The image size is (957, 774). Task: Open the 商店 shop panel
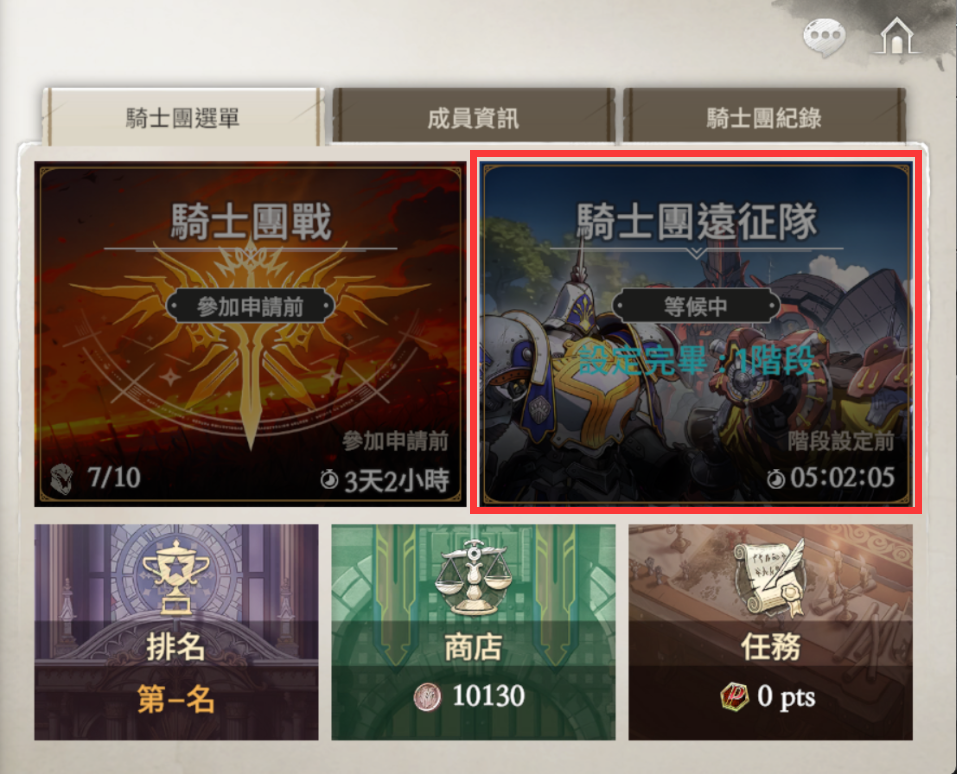click(x=474, y=632)
